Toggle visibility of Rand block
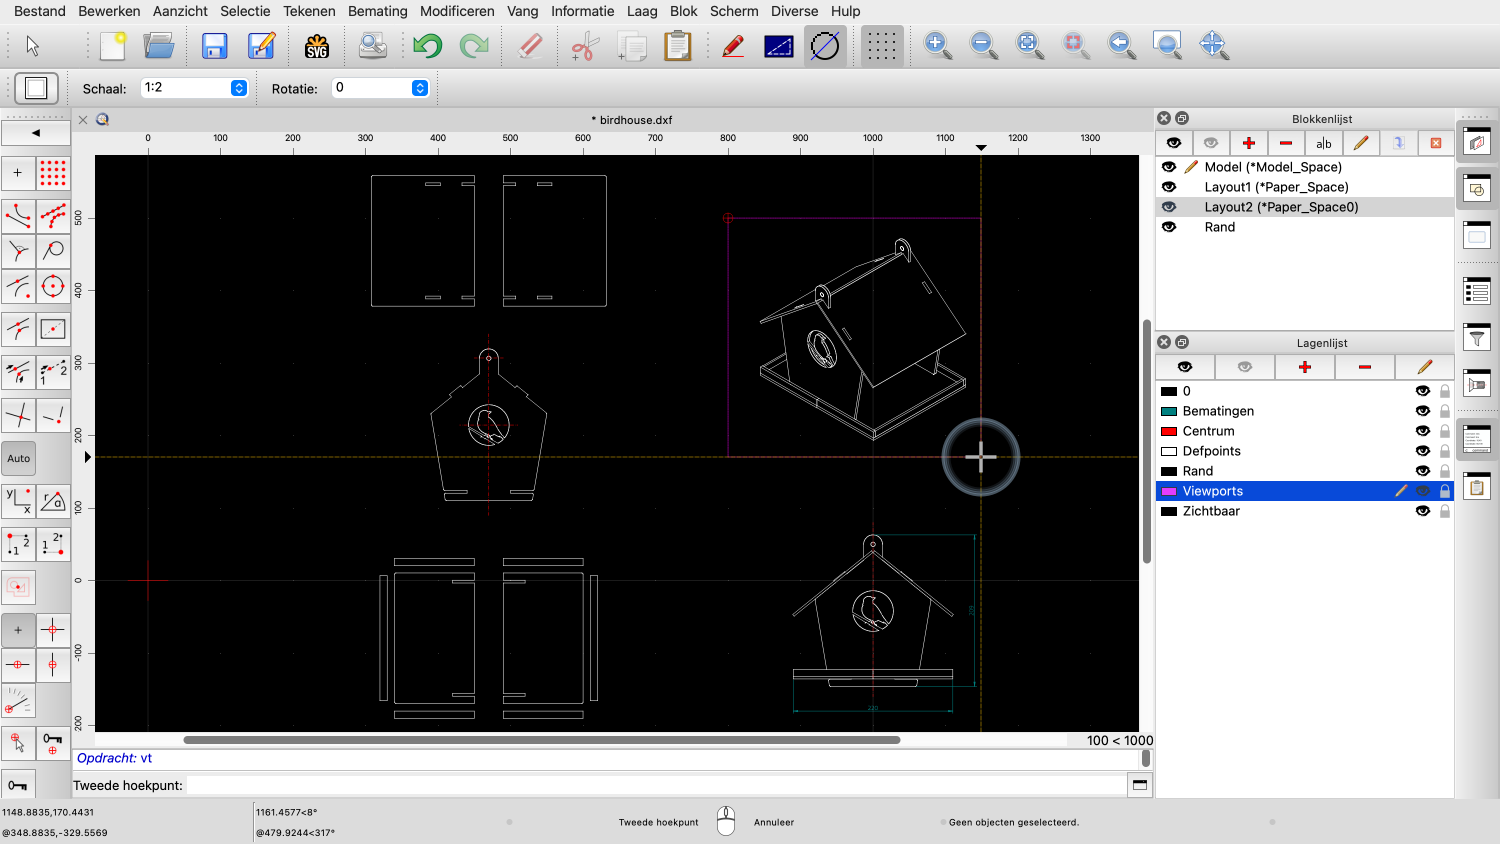This screenshot has height=844, width=1500. click(x=1169, y=227)
